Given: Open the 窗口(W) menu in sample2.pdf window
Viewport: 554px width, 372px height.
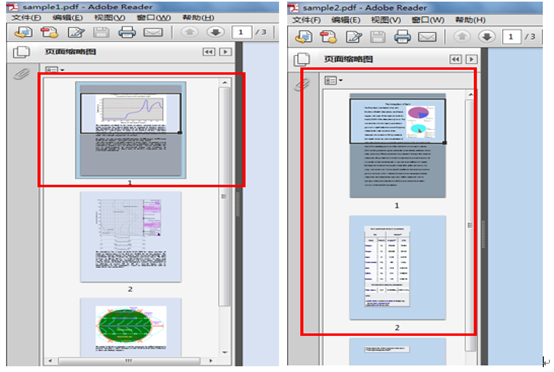Looking at the screenshot, I should [428, 20].
